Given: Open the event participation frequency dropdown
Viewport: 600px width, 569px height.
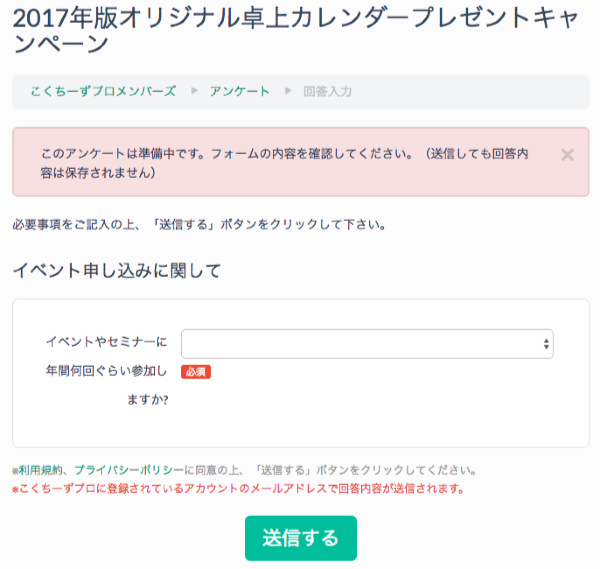Looking at the screenshot, I should coord(366,344).
